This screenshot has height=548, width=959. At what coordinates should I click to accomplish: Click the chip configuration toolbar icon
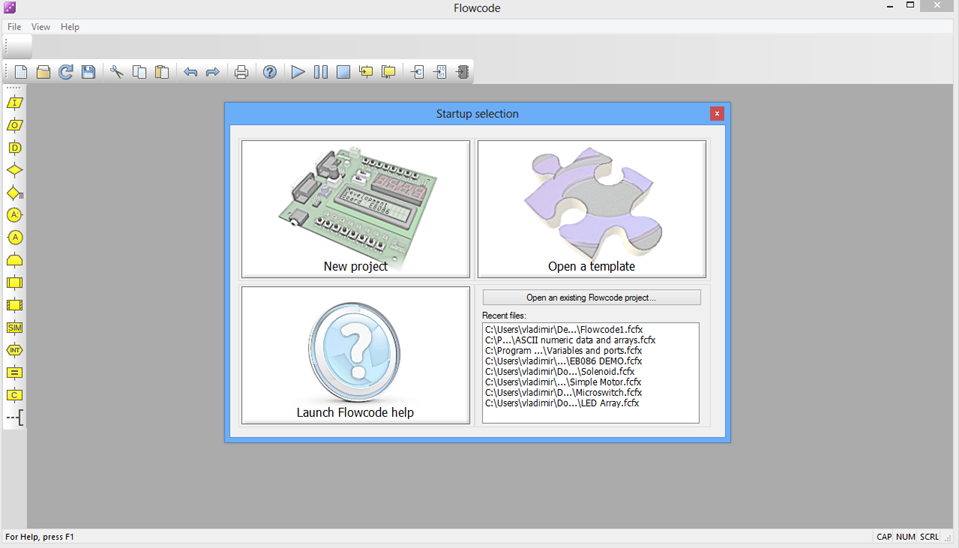click(x=462, y=72)
